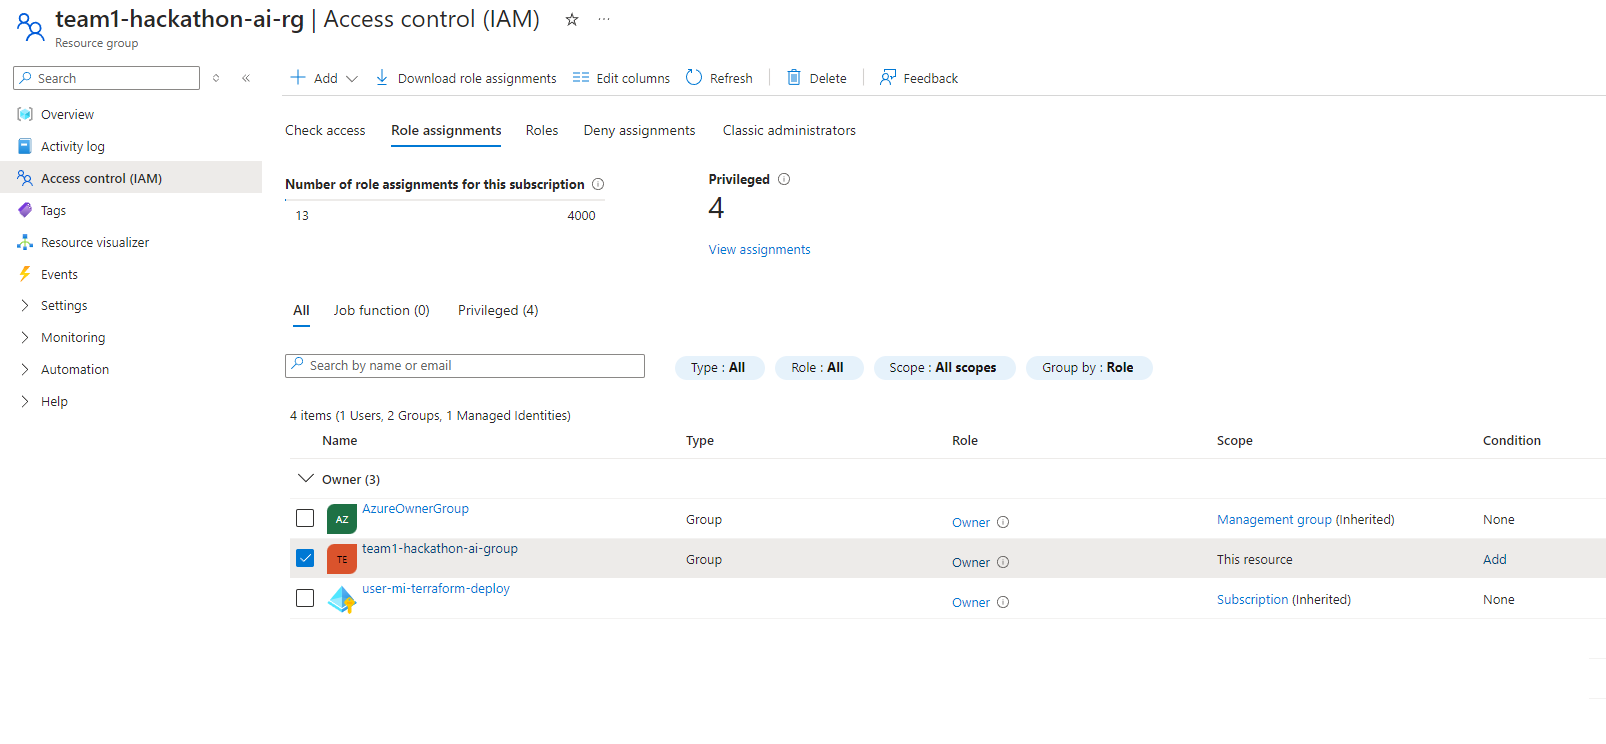Screen dimensions: 1606x744
Task: Click the AZ avatar of AzureOwnerGroup
Action: 342,519
